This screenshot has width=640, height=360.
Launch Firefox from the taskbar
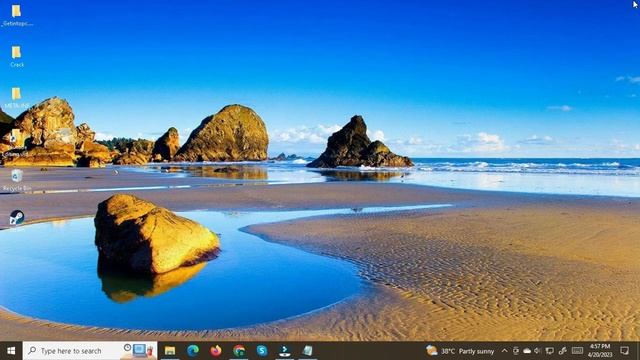(216, 351)
